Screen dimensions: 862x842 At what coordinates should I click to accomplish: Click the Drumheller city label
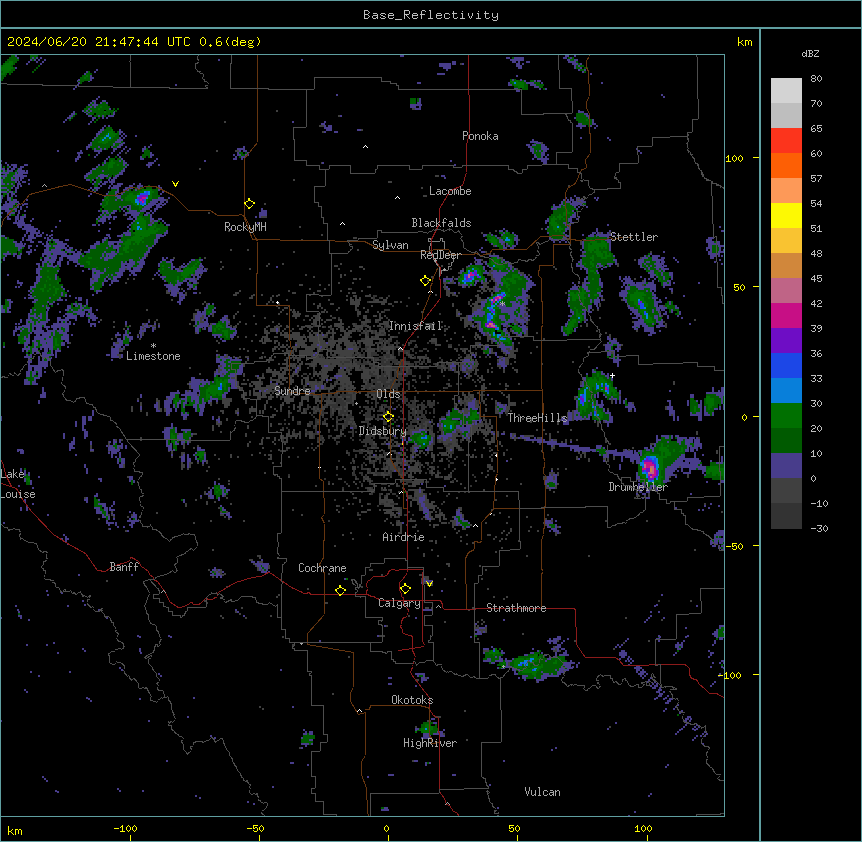coord(638,487)
